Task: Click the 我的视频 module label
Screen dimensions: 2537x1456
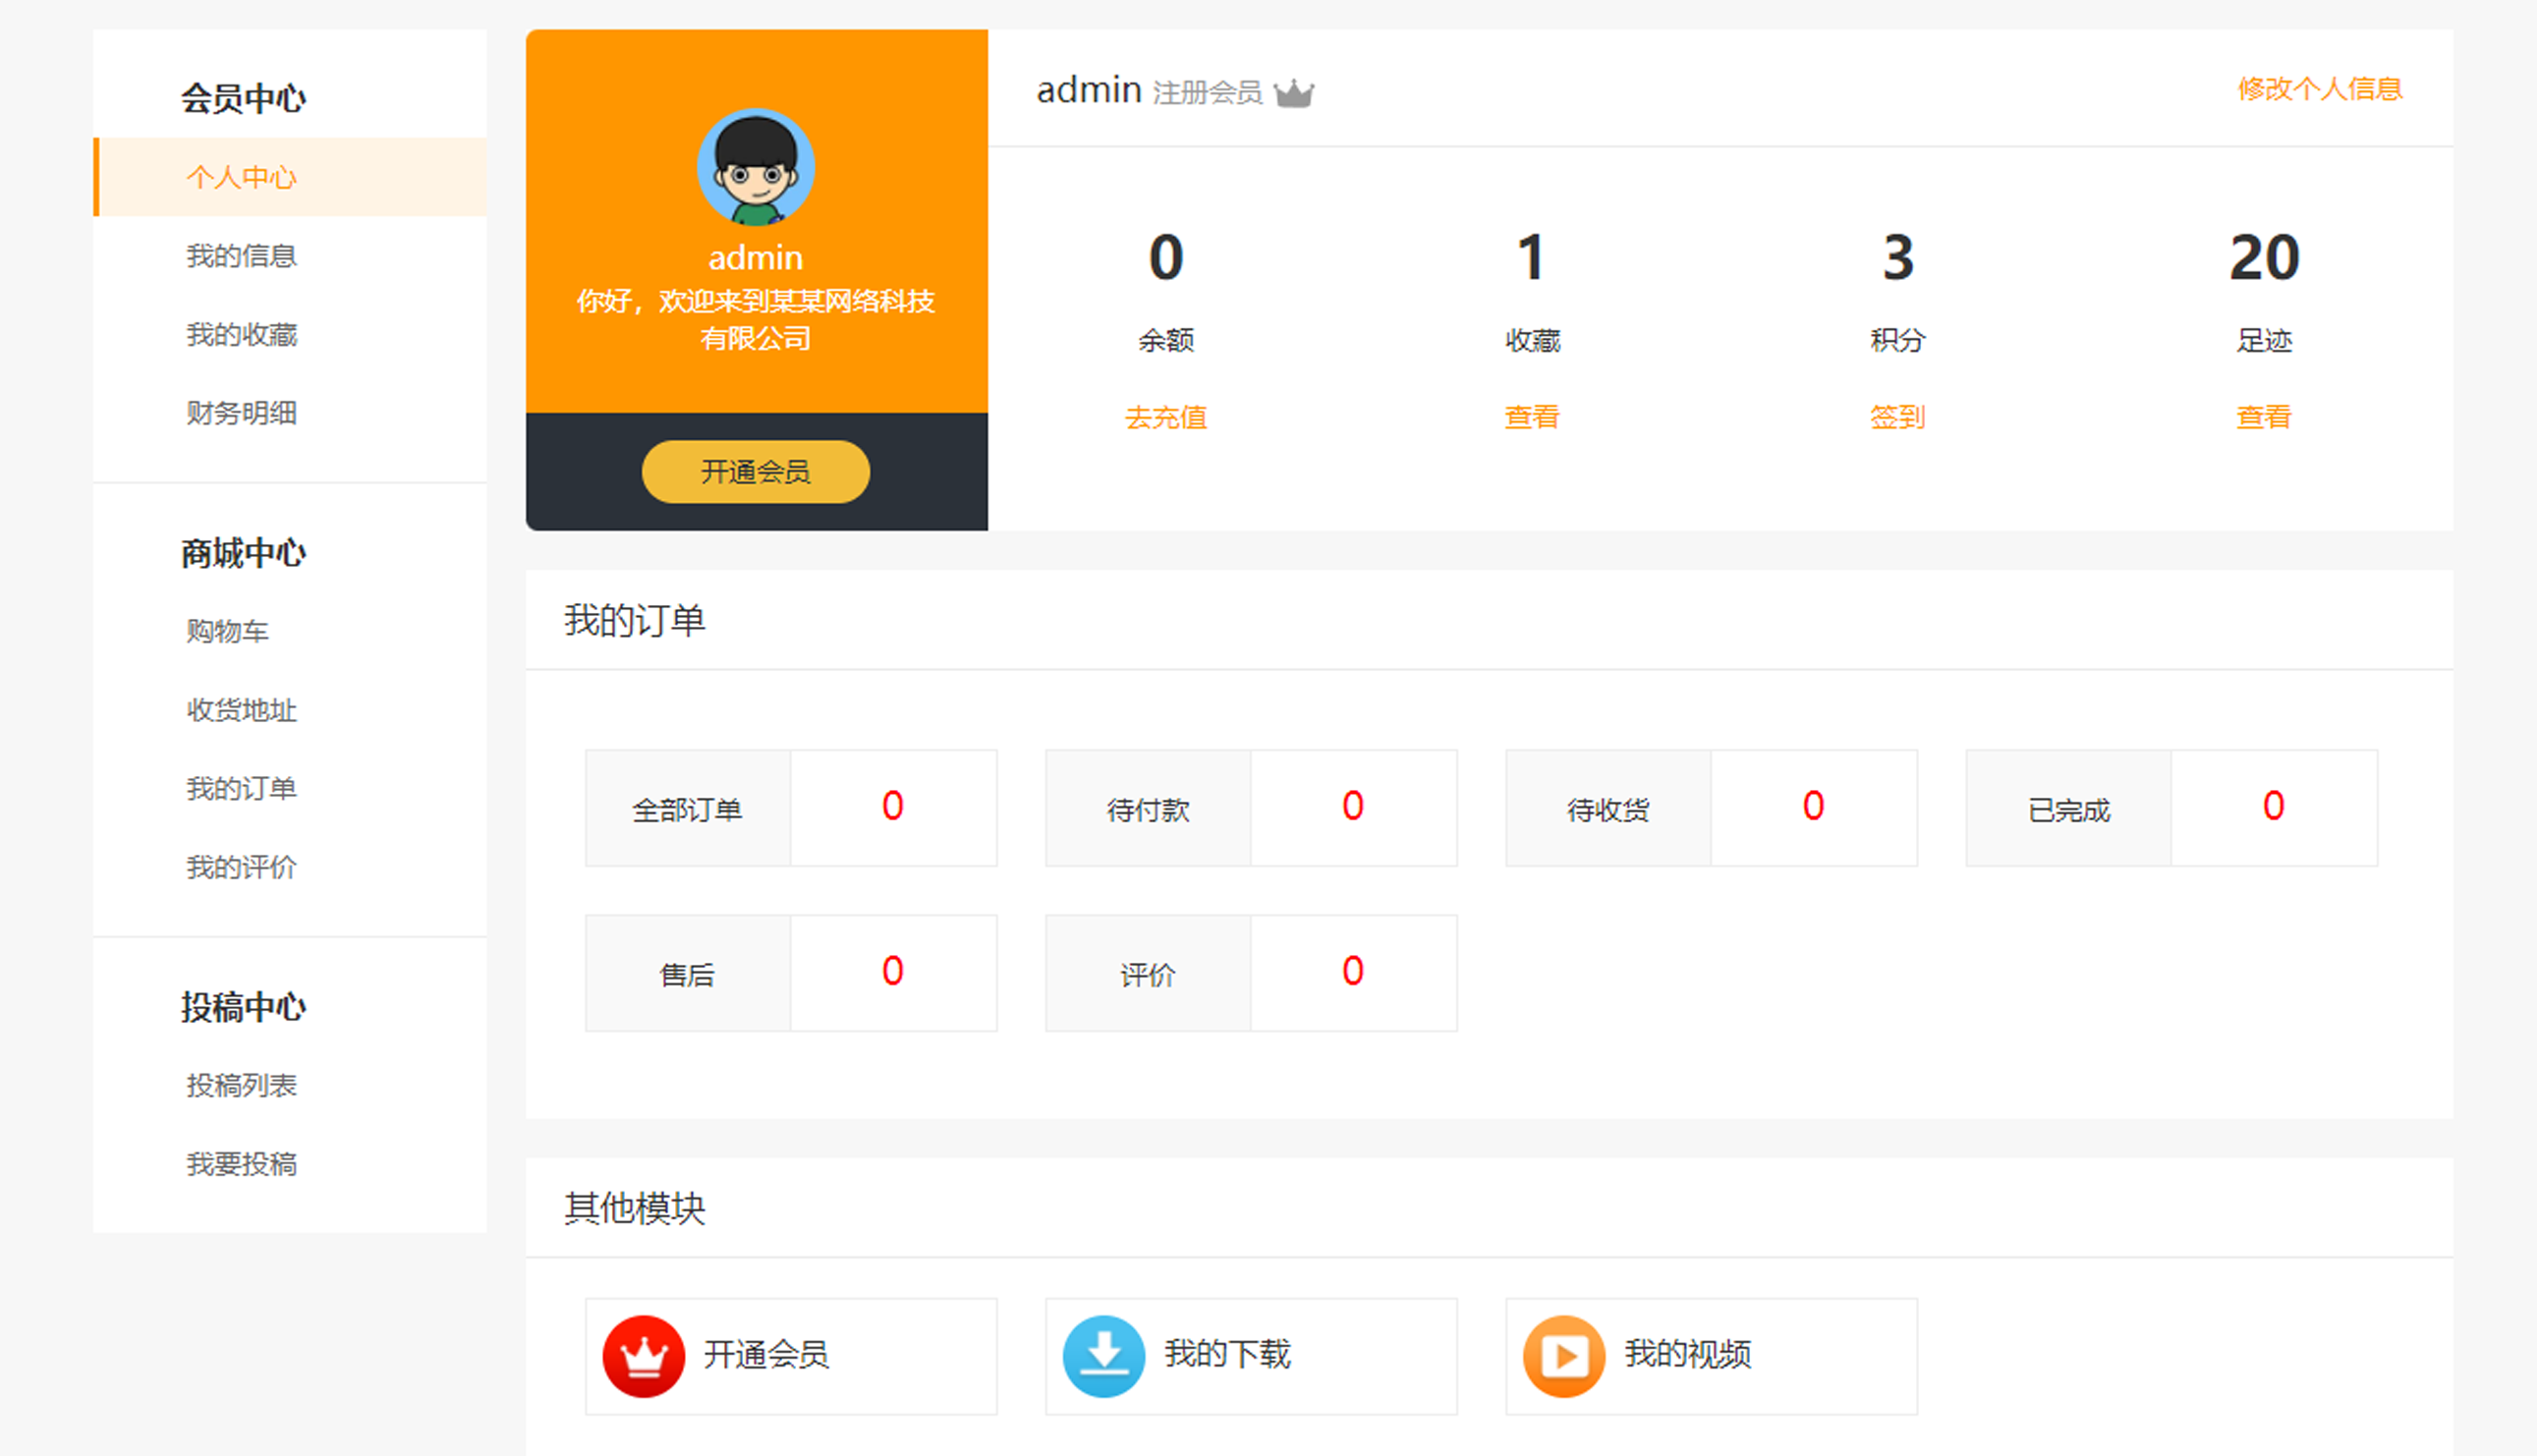Action: pos(1687,1354)
